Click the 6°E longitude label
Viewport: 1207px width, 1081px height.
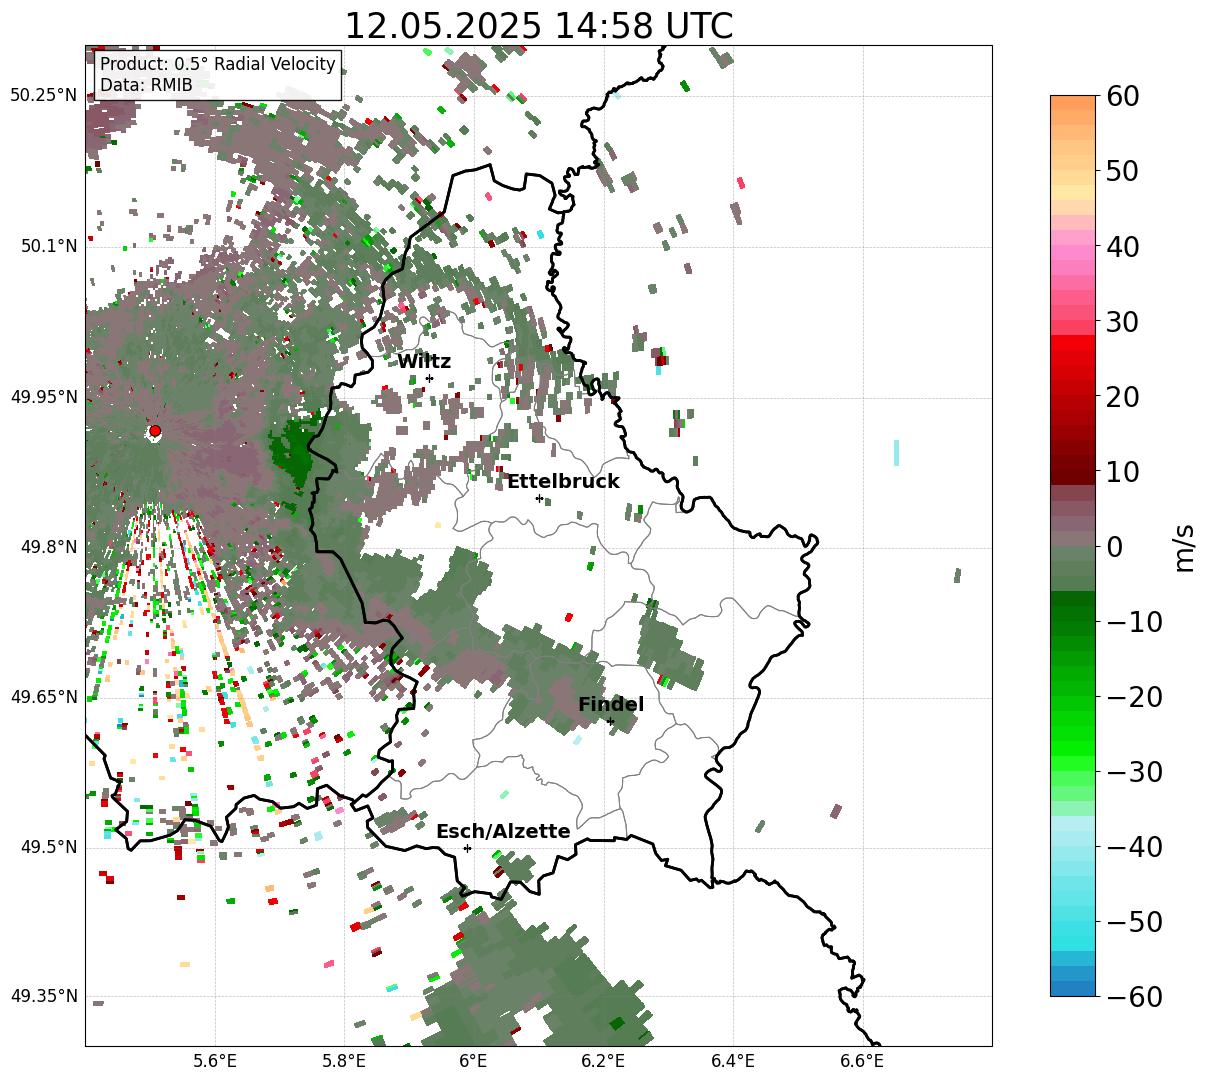474,1061
